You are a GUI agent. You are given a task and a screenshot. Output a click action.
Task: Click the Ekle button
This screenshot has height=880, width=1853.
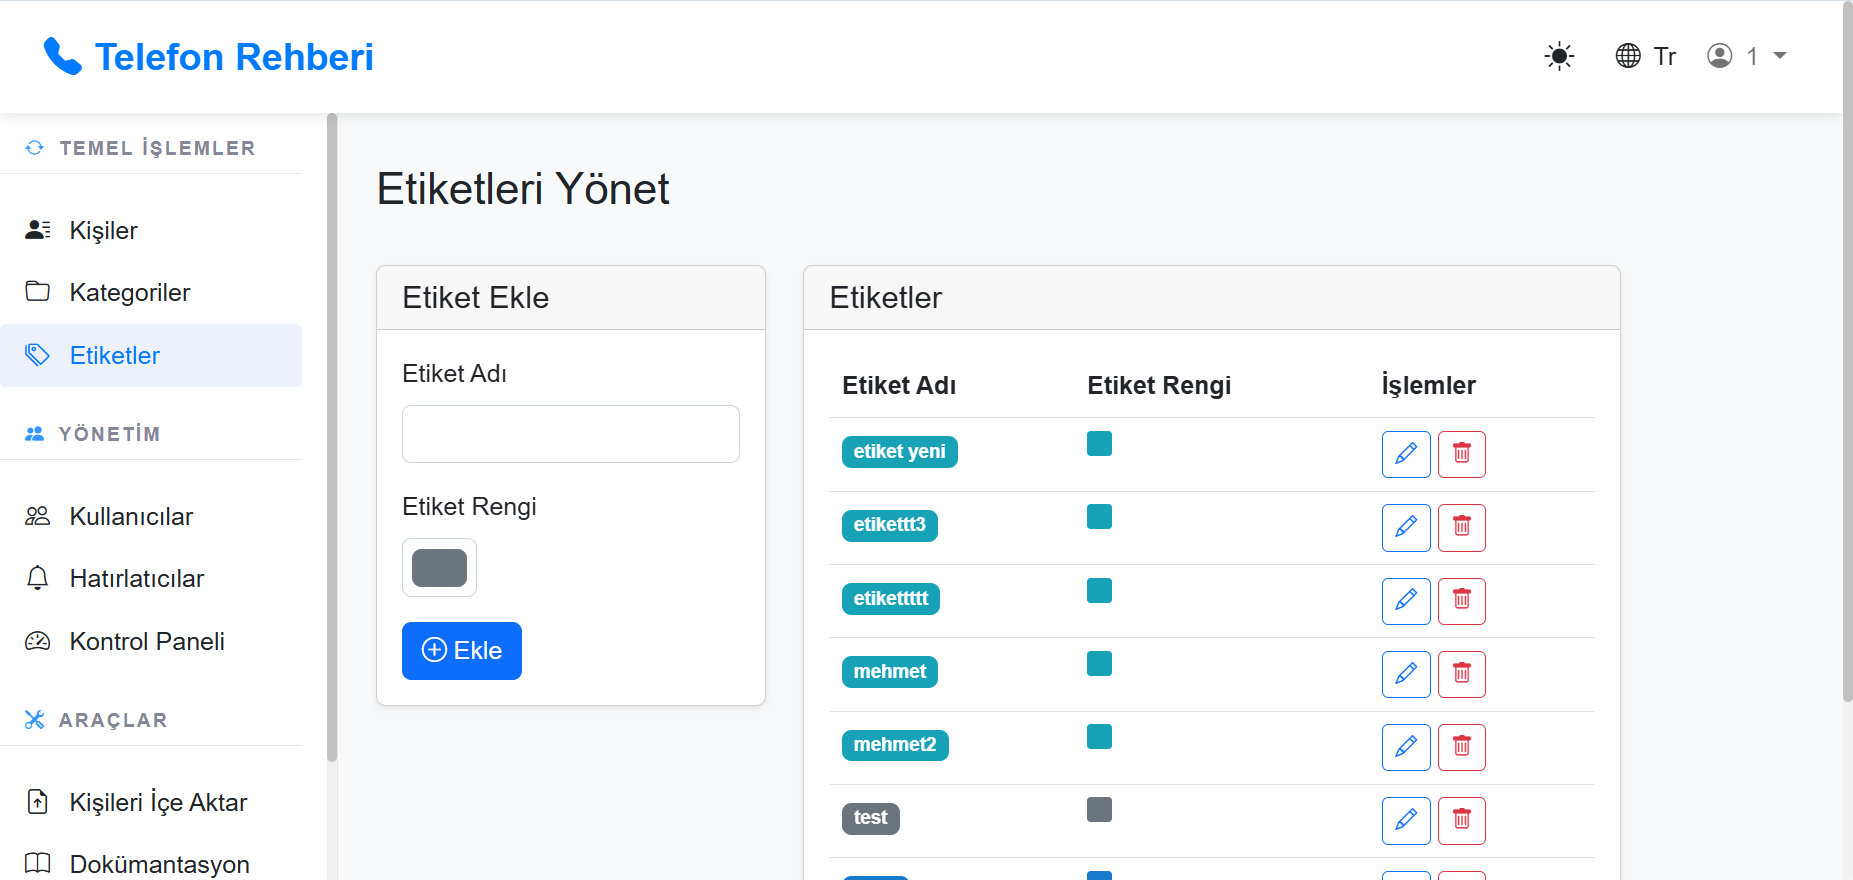[x=461, y=650]
